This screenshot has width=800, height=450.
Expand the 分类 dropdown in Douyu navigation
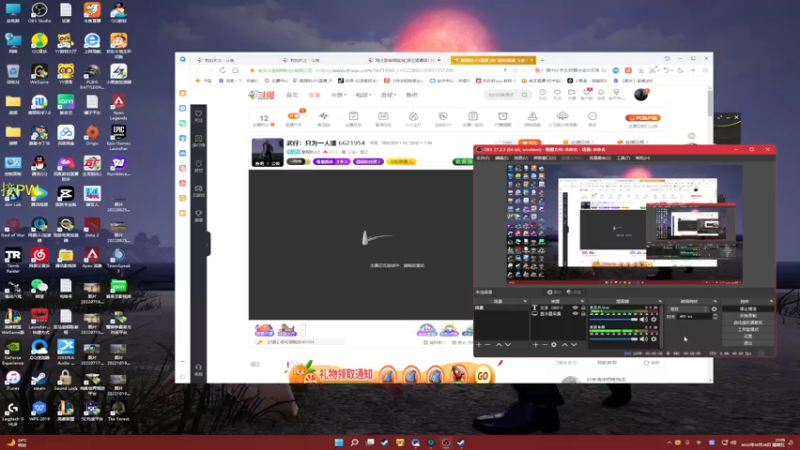coord(339,95)
